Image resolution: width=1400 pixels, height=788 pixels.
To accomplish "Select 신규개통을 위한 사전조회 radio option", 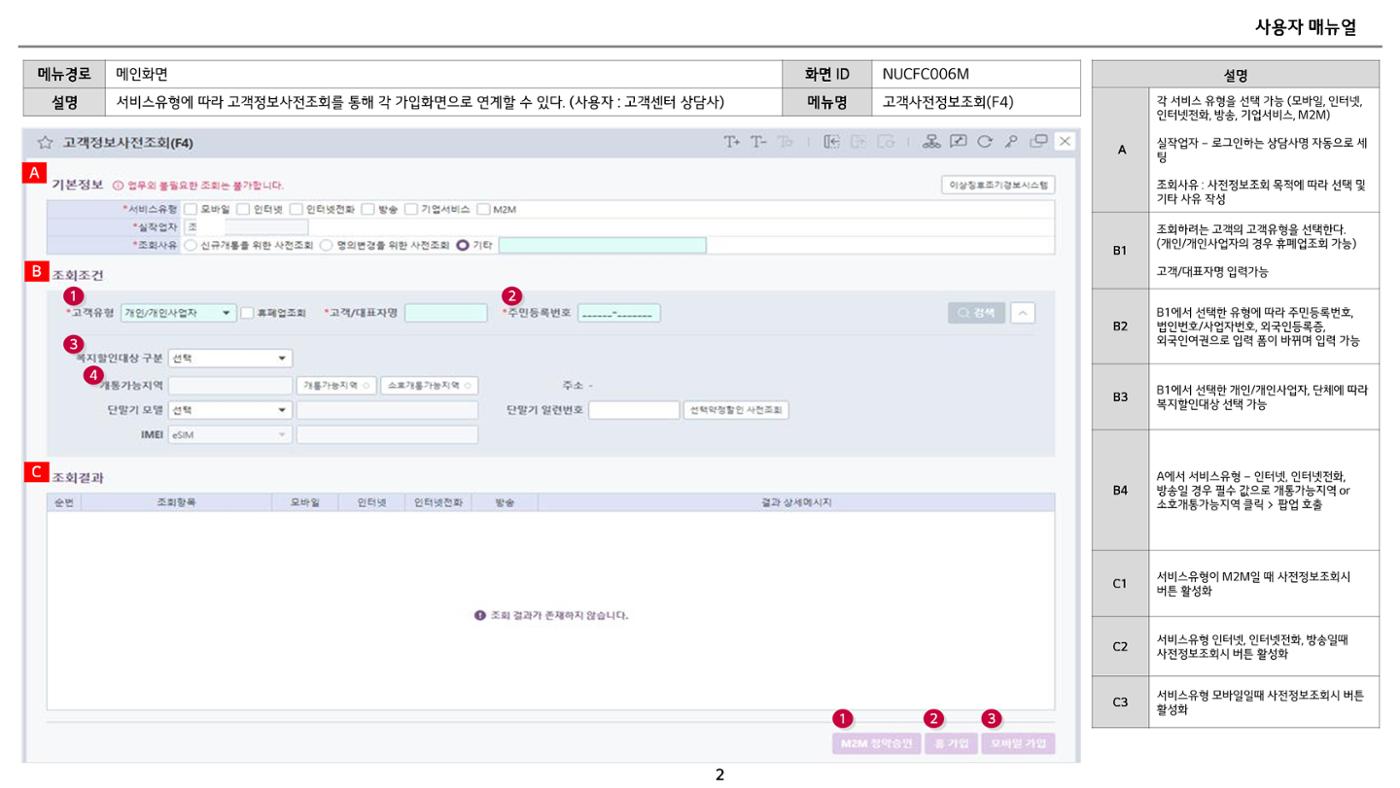I will [190, 245].
